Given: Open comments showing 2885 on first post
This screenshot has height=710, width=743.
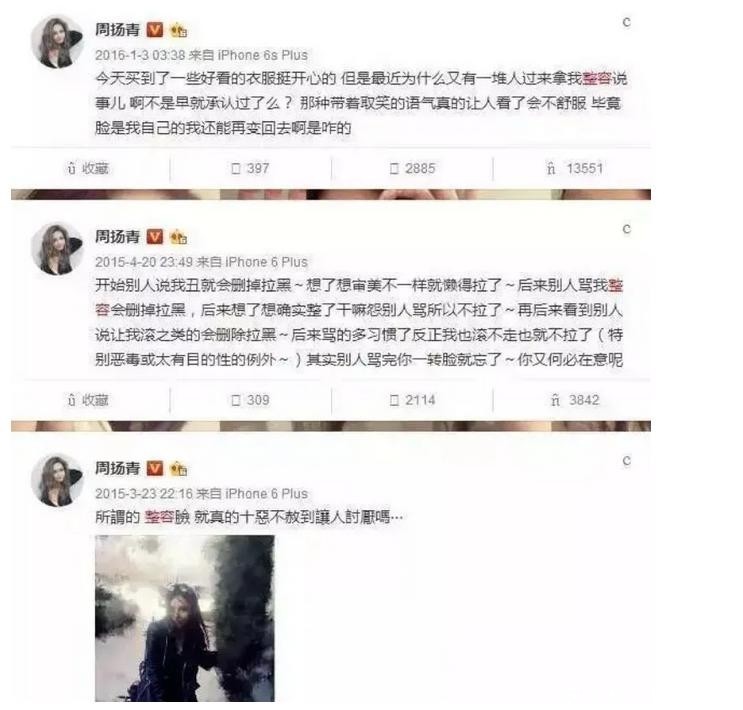Looking at the screenshot, I should pyautogui.click(x=412, y=169).
